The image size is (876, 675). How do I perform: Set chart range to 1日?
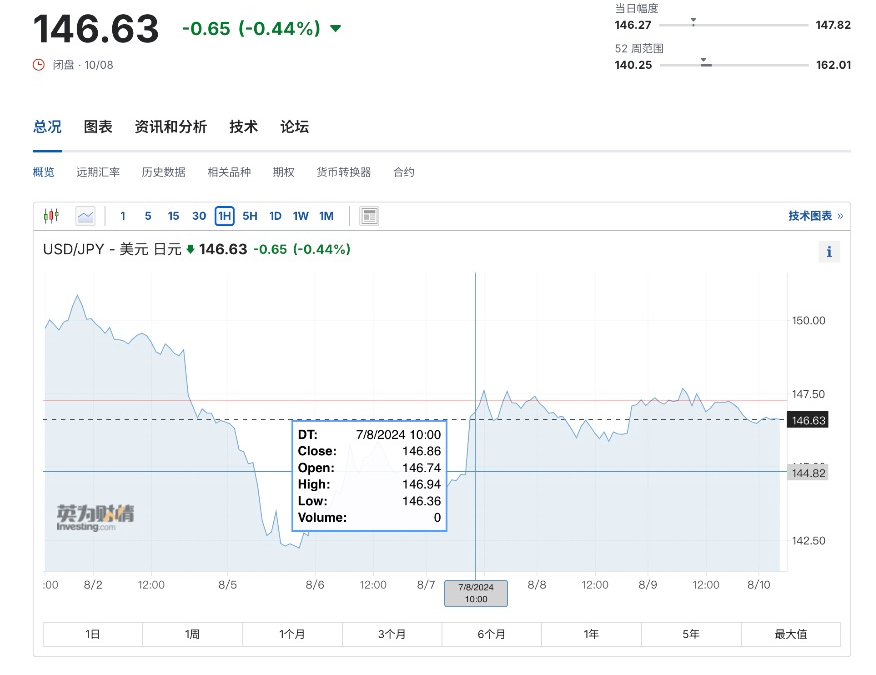coord(93,634)
